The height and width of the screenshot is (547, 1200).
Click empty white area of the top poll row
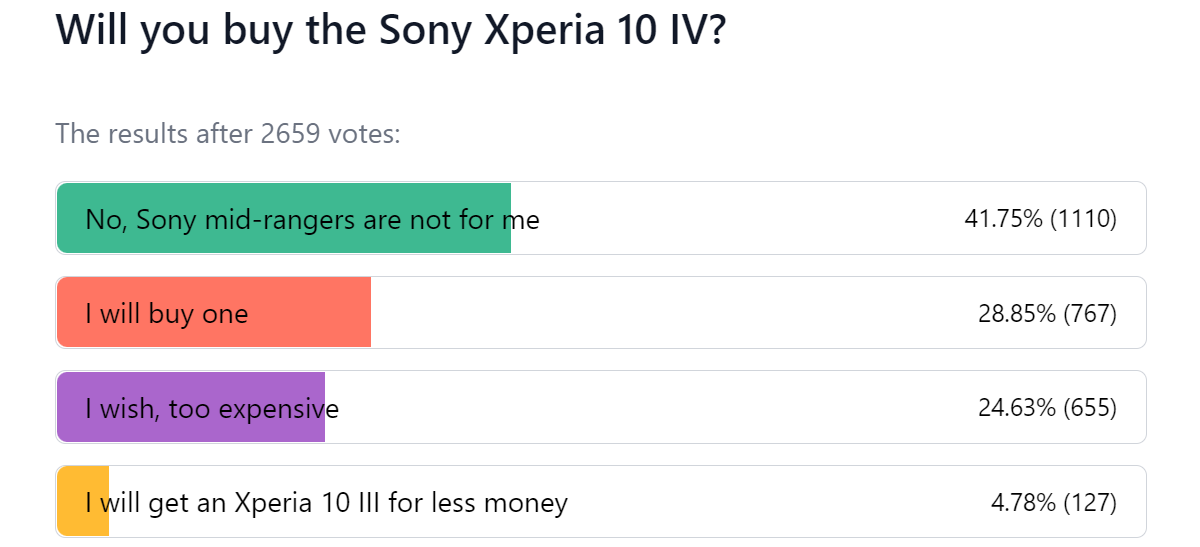(750, 218)
